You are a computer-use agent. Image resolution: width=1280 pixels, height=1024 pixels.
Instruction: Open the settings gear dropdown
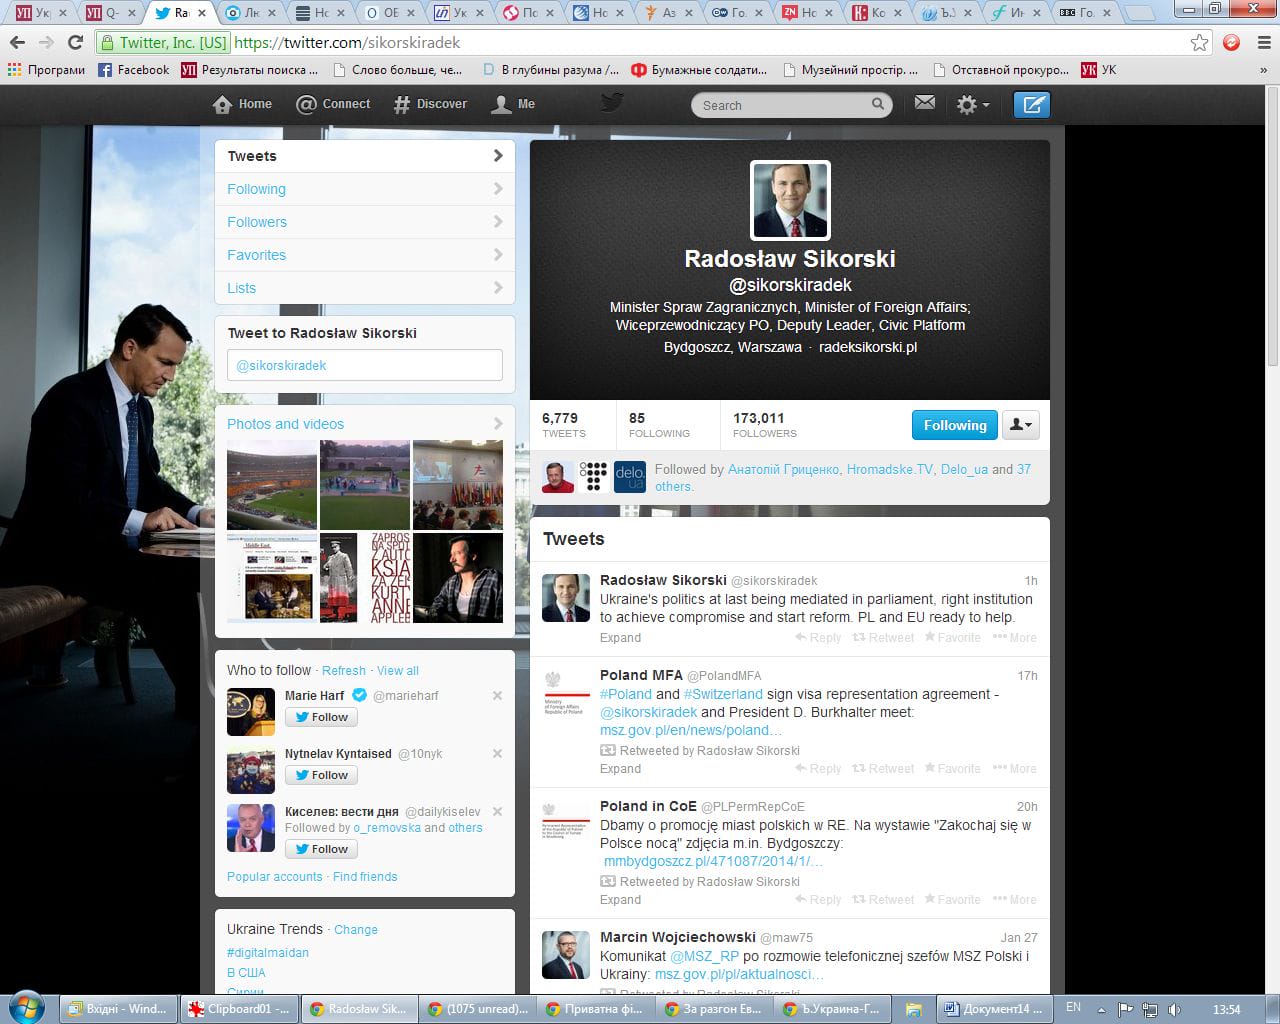point(972,105)
